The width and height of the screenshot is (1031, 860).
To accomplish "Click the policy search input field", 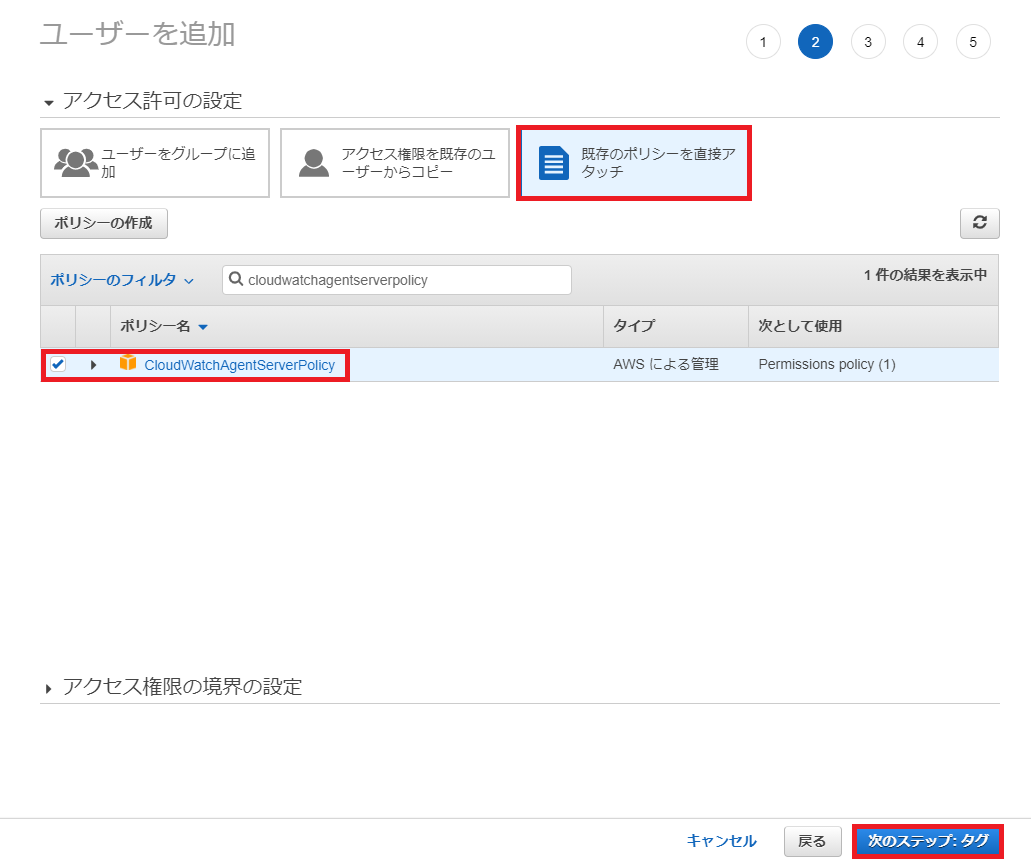I will tap(396, 279).
